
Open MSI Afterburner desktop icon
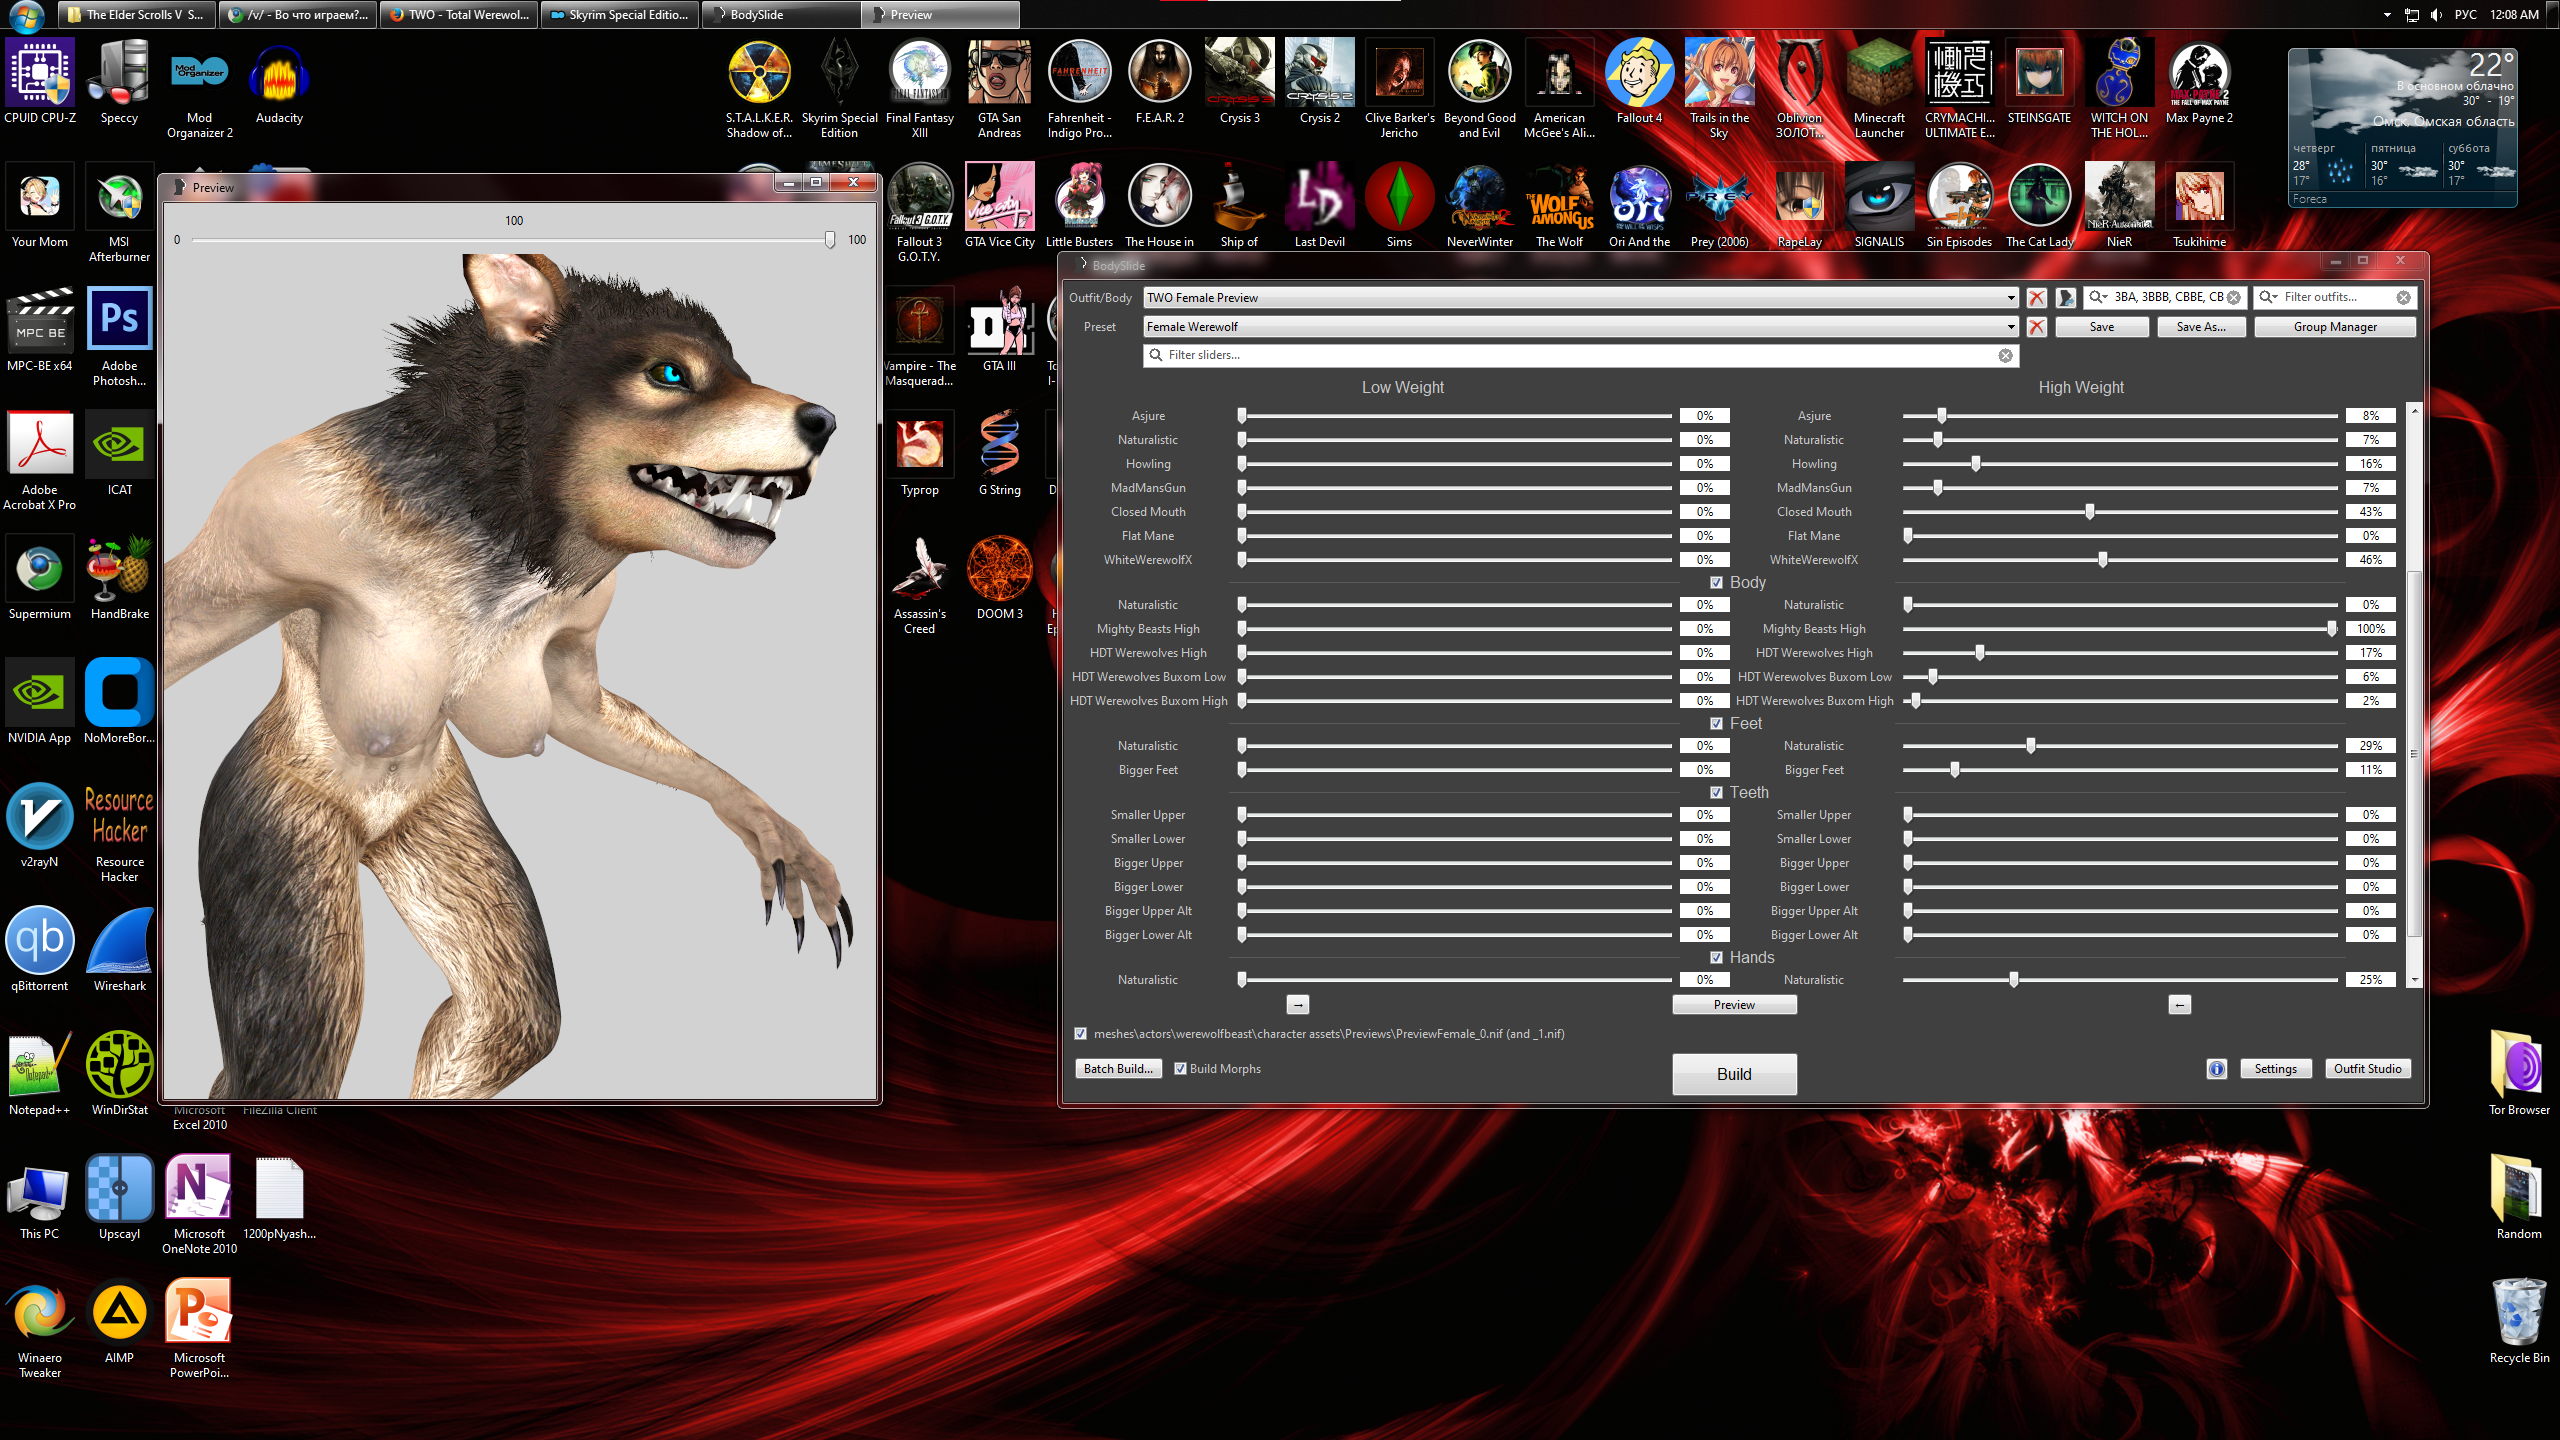120,213
